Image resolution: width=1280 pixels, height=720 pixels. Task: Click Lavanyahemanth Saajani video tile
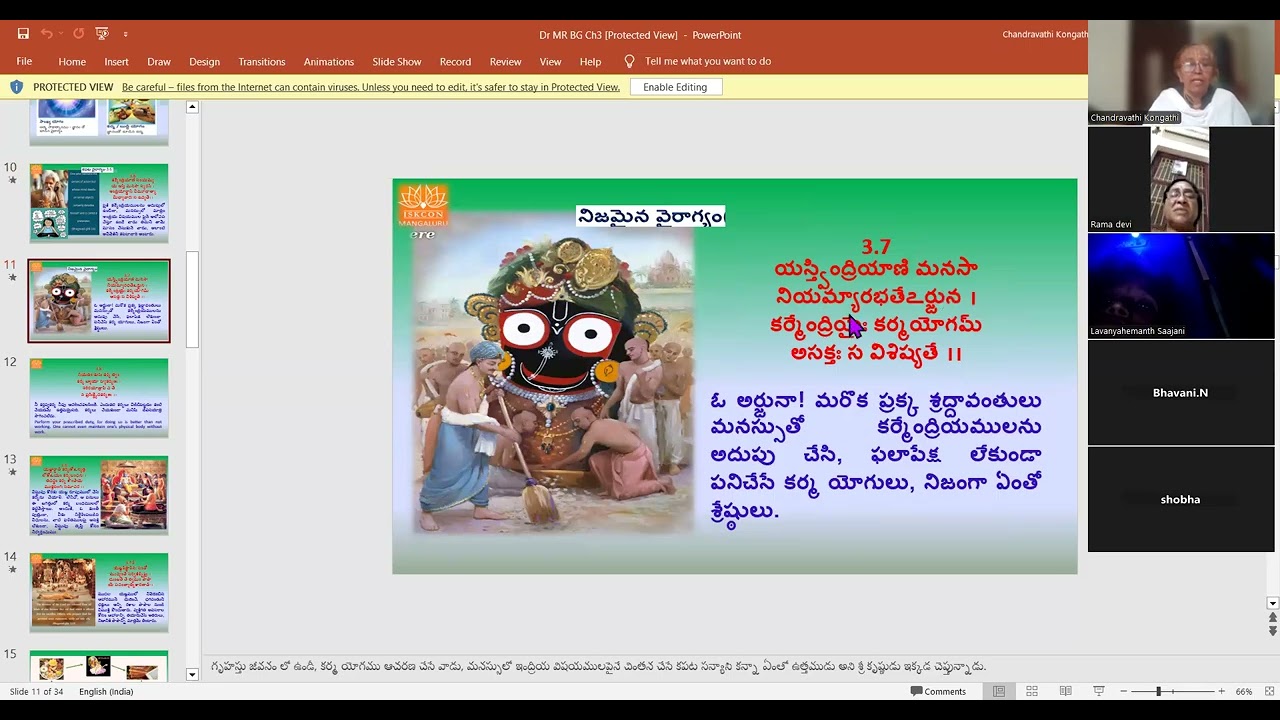pos(1181,286)
